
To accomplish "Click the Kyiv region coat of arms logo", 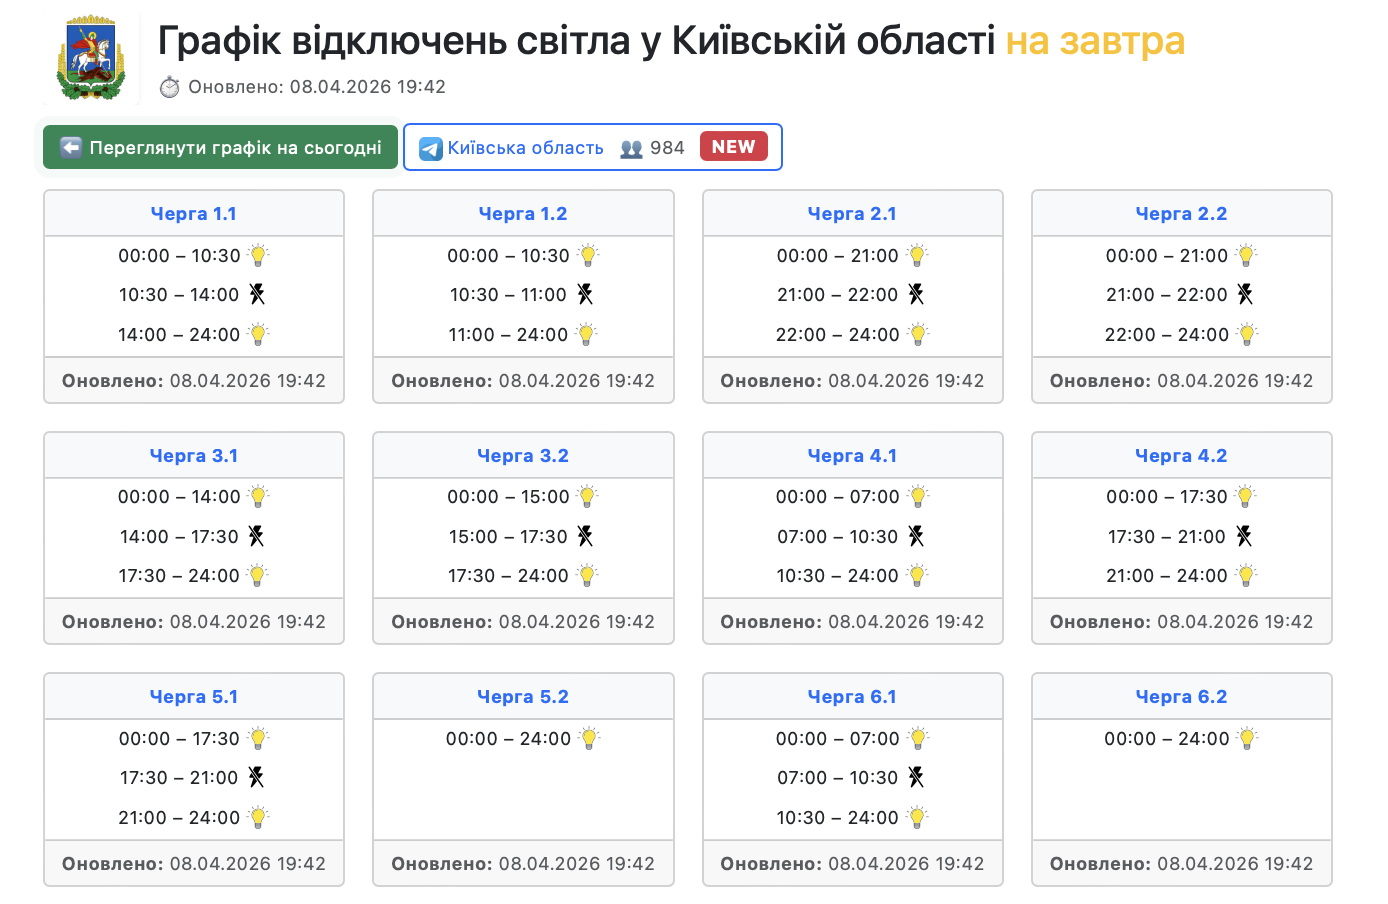I will [91, 59].
